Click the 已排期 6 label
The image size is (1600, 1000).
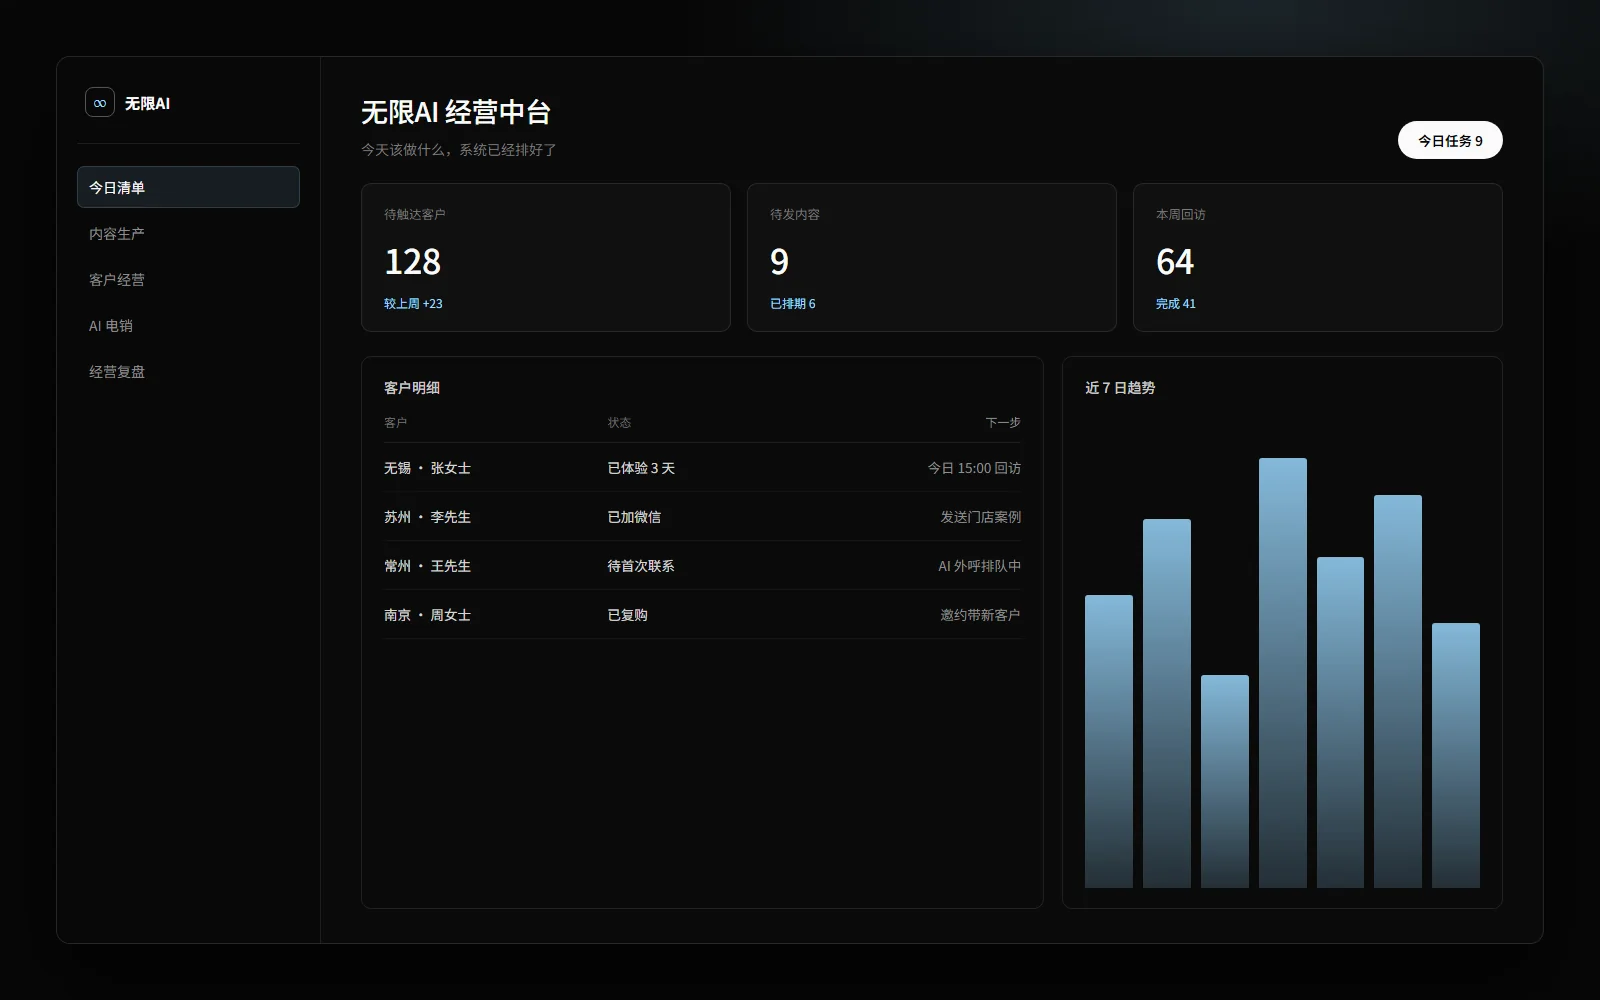[x=792, y=304]
